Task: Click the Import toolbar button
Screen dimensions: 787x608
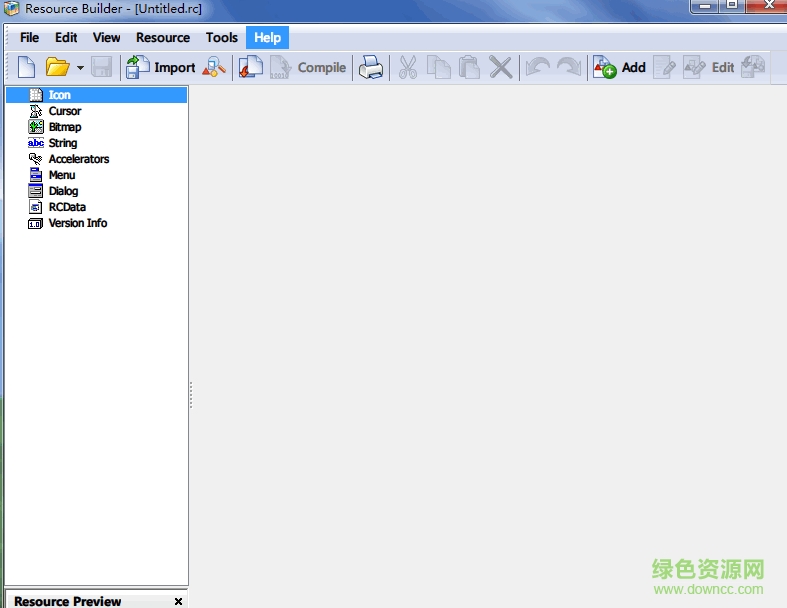Action: [x=161, y=67]
